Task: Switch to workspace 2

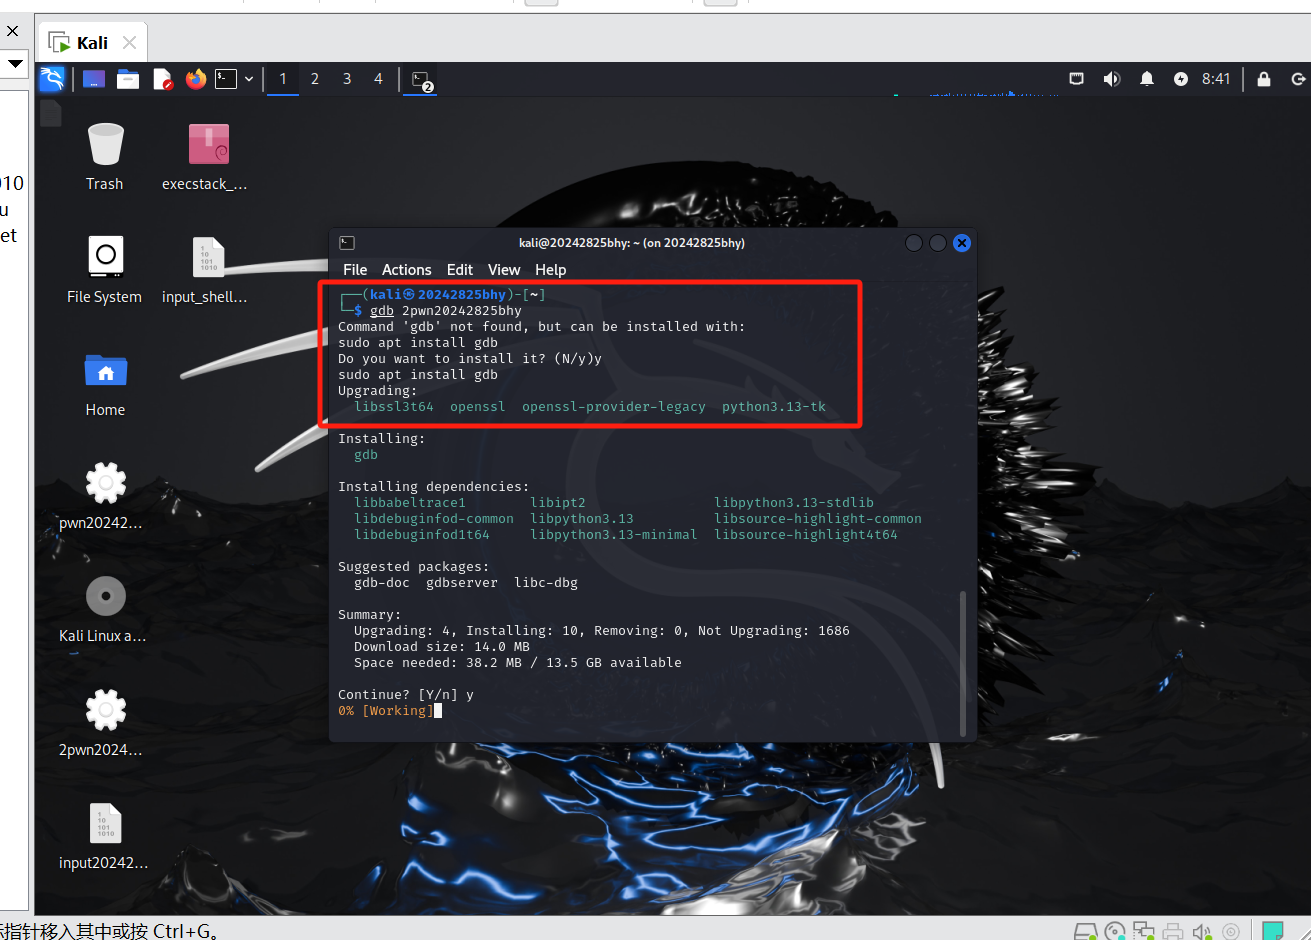Action: point(315,79)
